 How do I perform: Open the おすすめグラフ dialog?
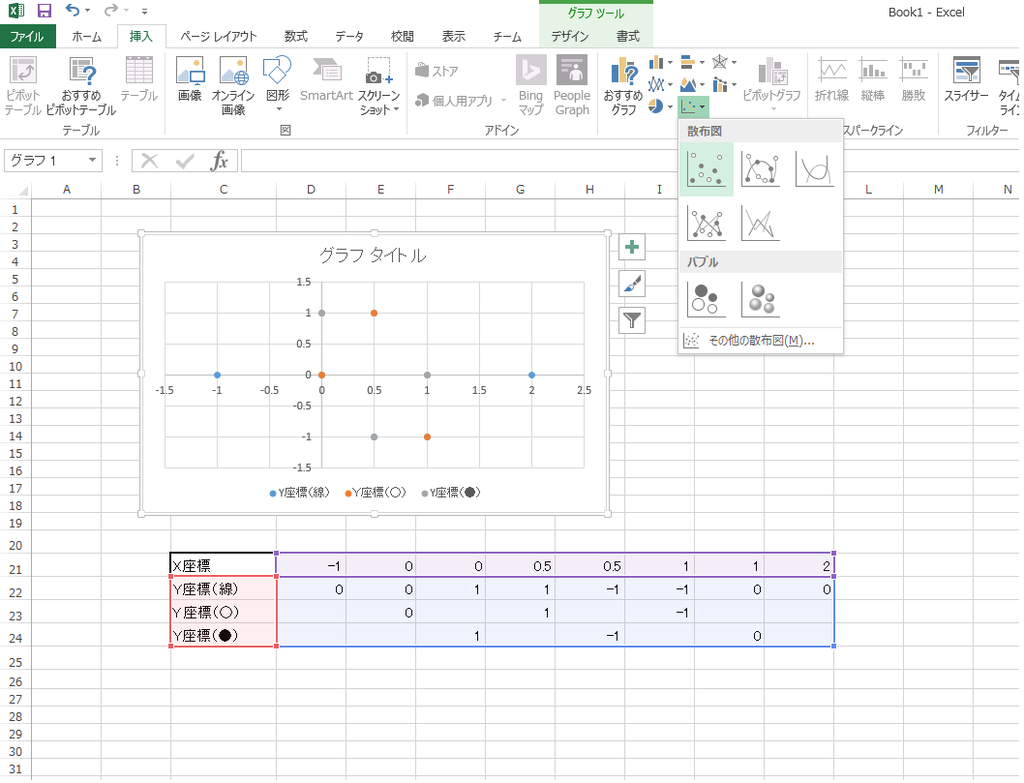click(624, 86)
